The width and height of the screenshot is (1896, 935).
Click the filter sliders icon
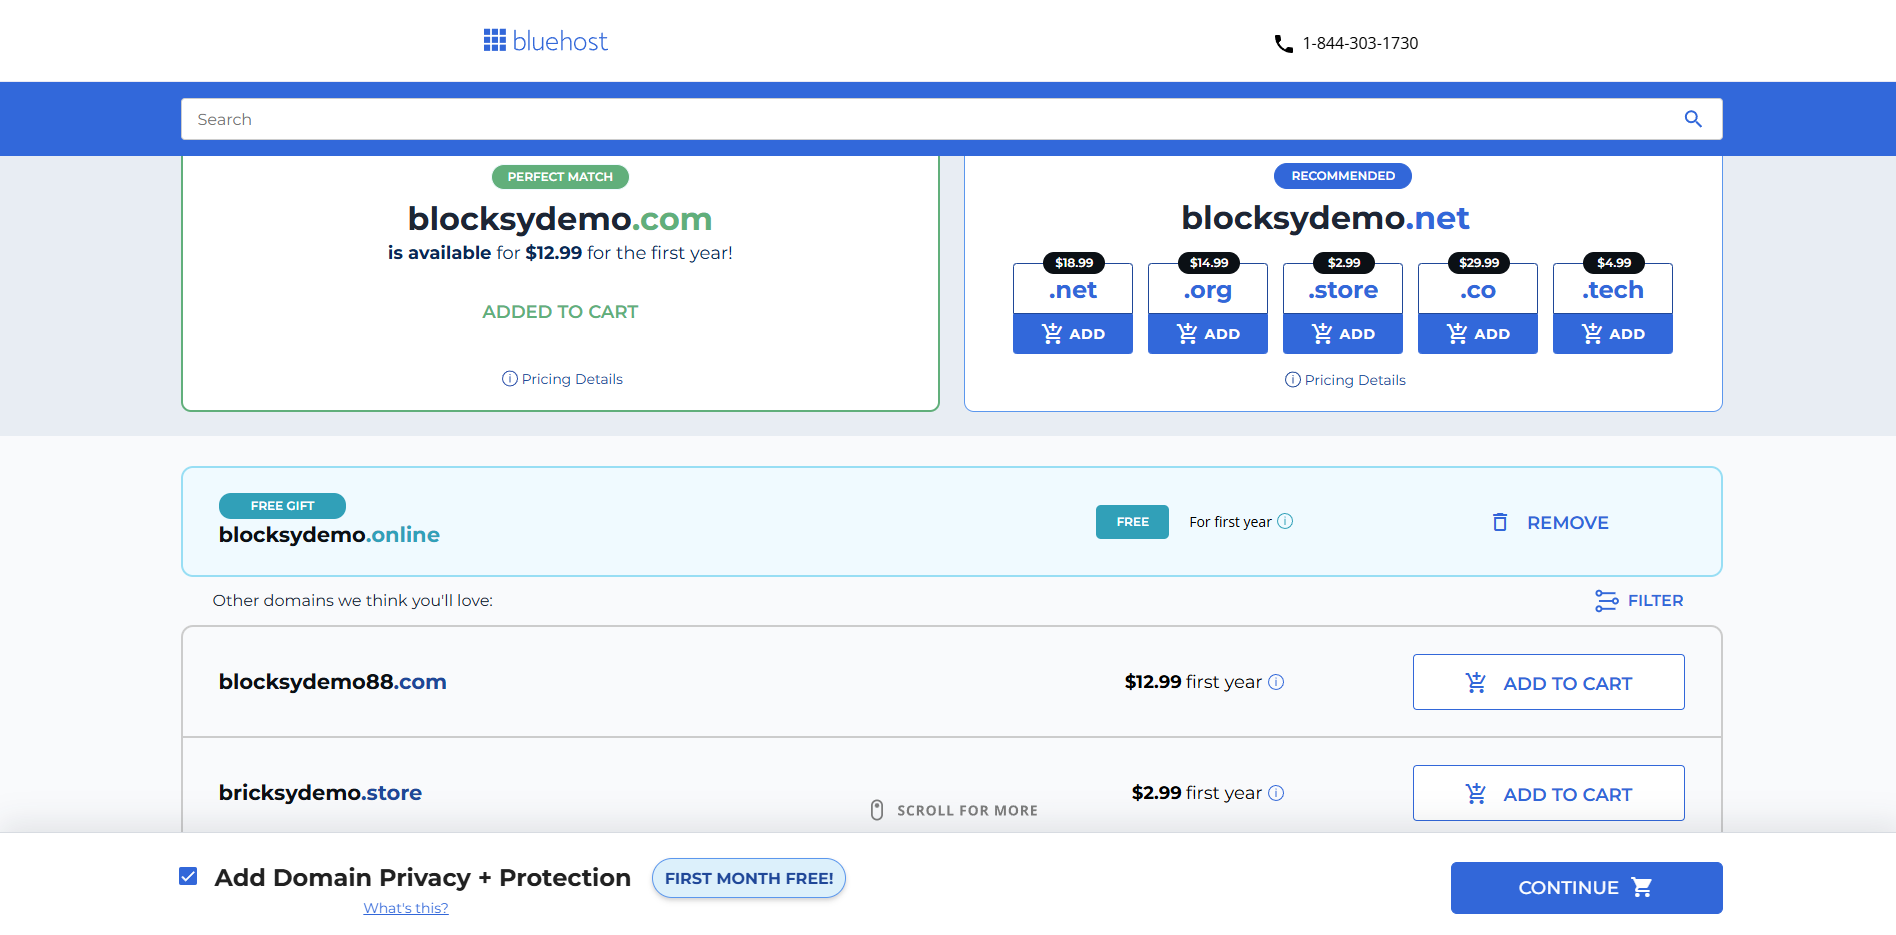tap(1606, 601)
